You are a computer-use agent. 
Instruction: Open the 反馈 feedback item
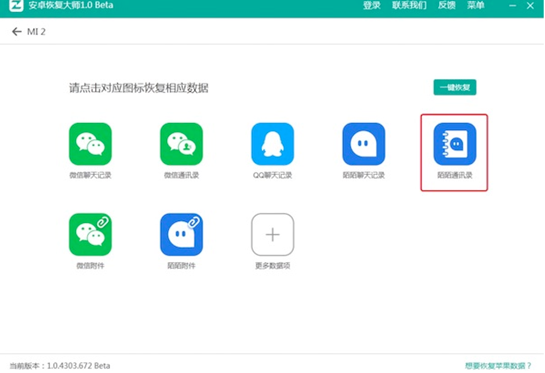pyautogui.click(x=447, y=6)
